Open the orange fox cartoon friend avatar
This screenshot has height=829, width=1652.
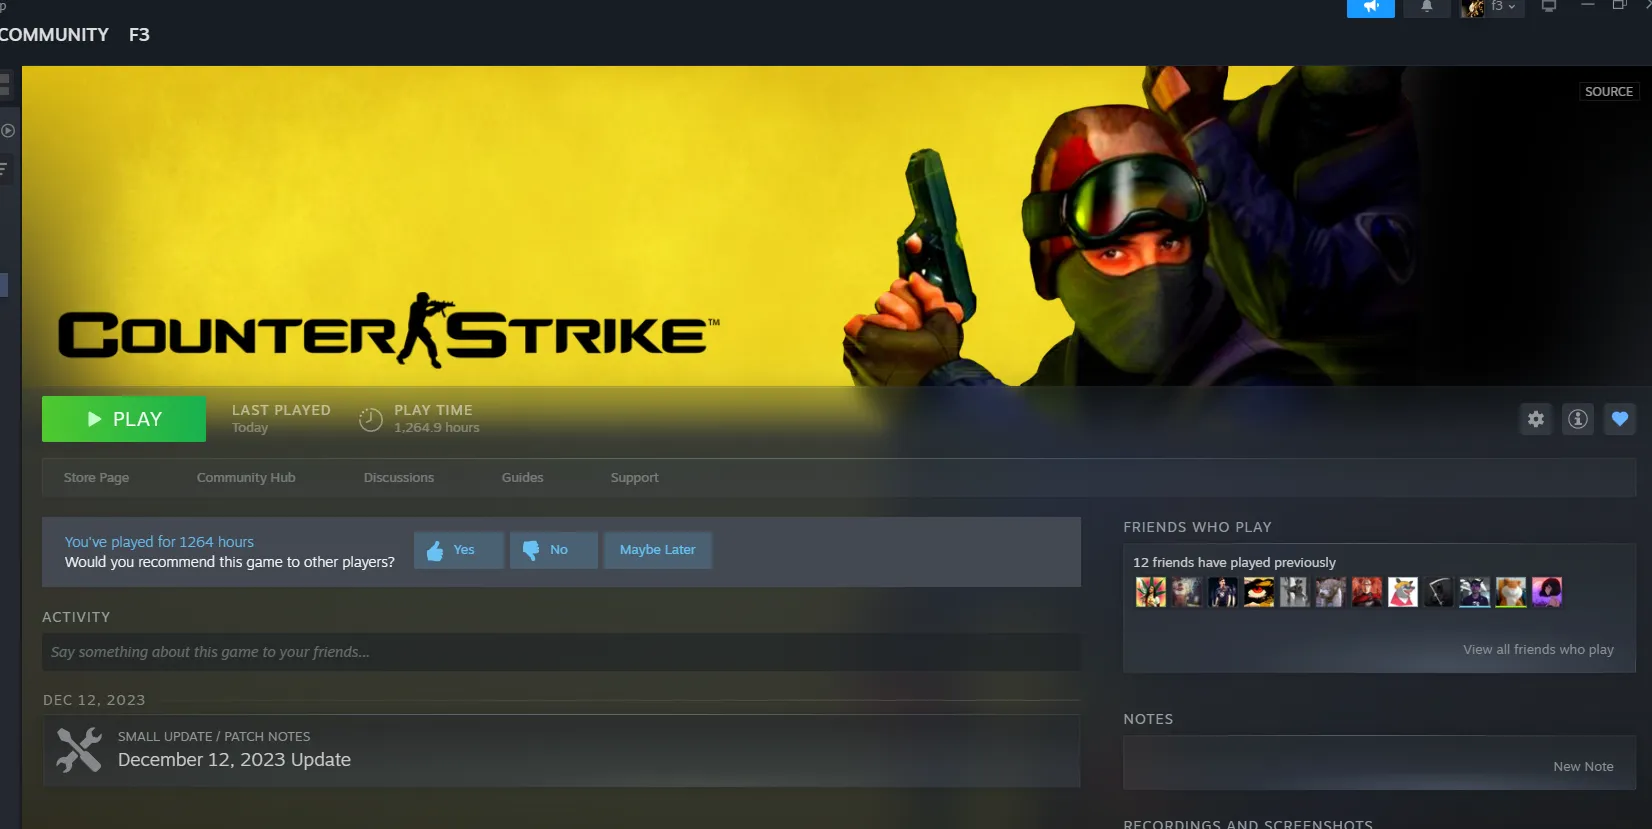pyautogui.click(x=1403, y=592)
